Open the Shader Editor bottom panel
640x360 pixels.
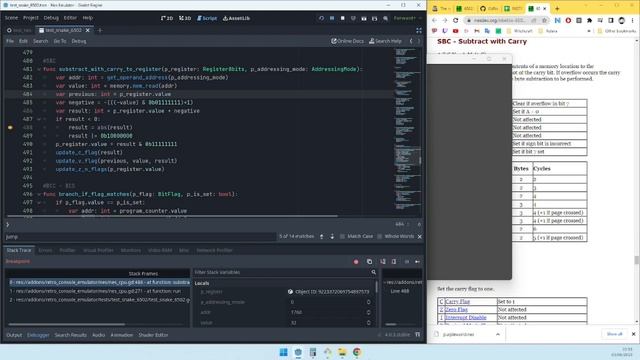[x=153, y=335]
